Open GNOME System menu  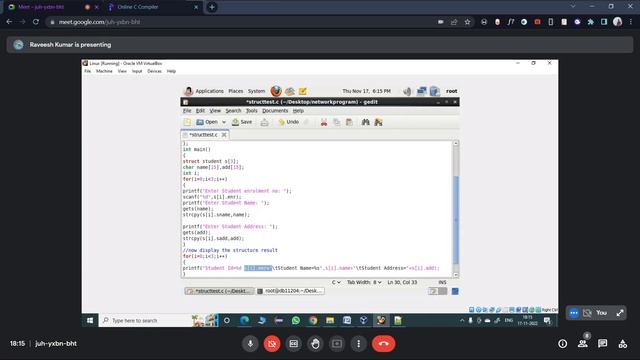pyautogui.click(x=256, y=91)
